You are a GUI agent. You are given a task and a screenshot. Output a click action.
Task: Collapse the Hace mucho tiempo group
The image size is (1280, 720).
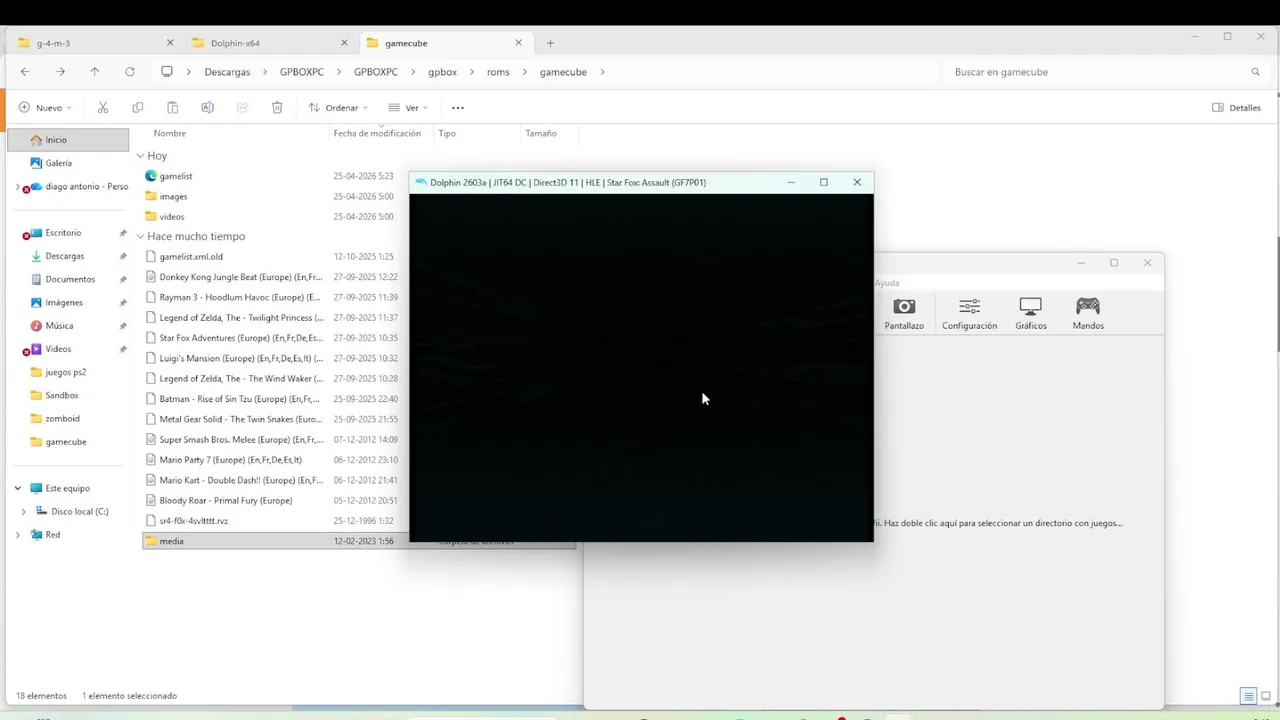pos(141,237)
